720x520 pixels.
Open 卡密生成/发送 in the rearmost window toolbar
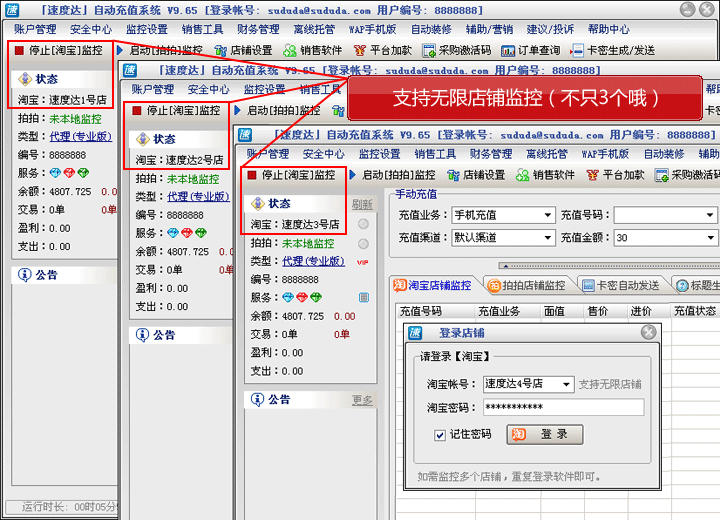(613, 50)
